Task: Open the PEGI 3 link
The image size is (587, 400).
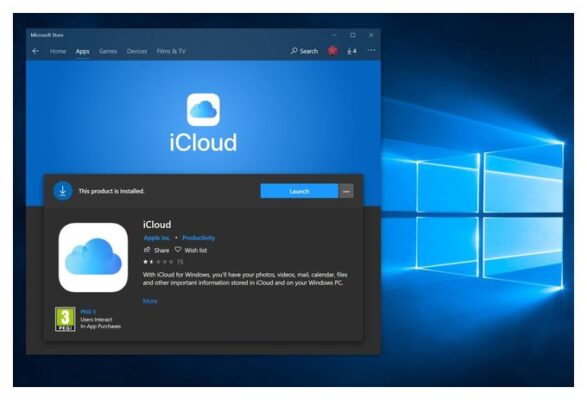Action: point(88,312)
